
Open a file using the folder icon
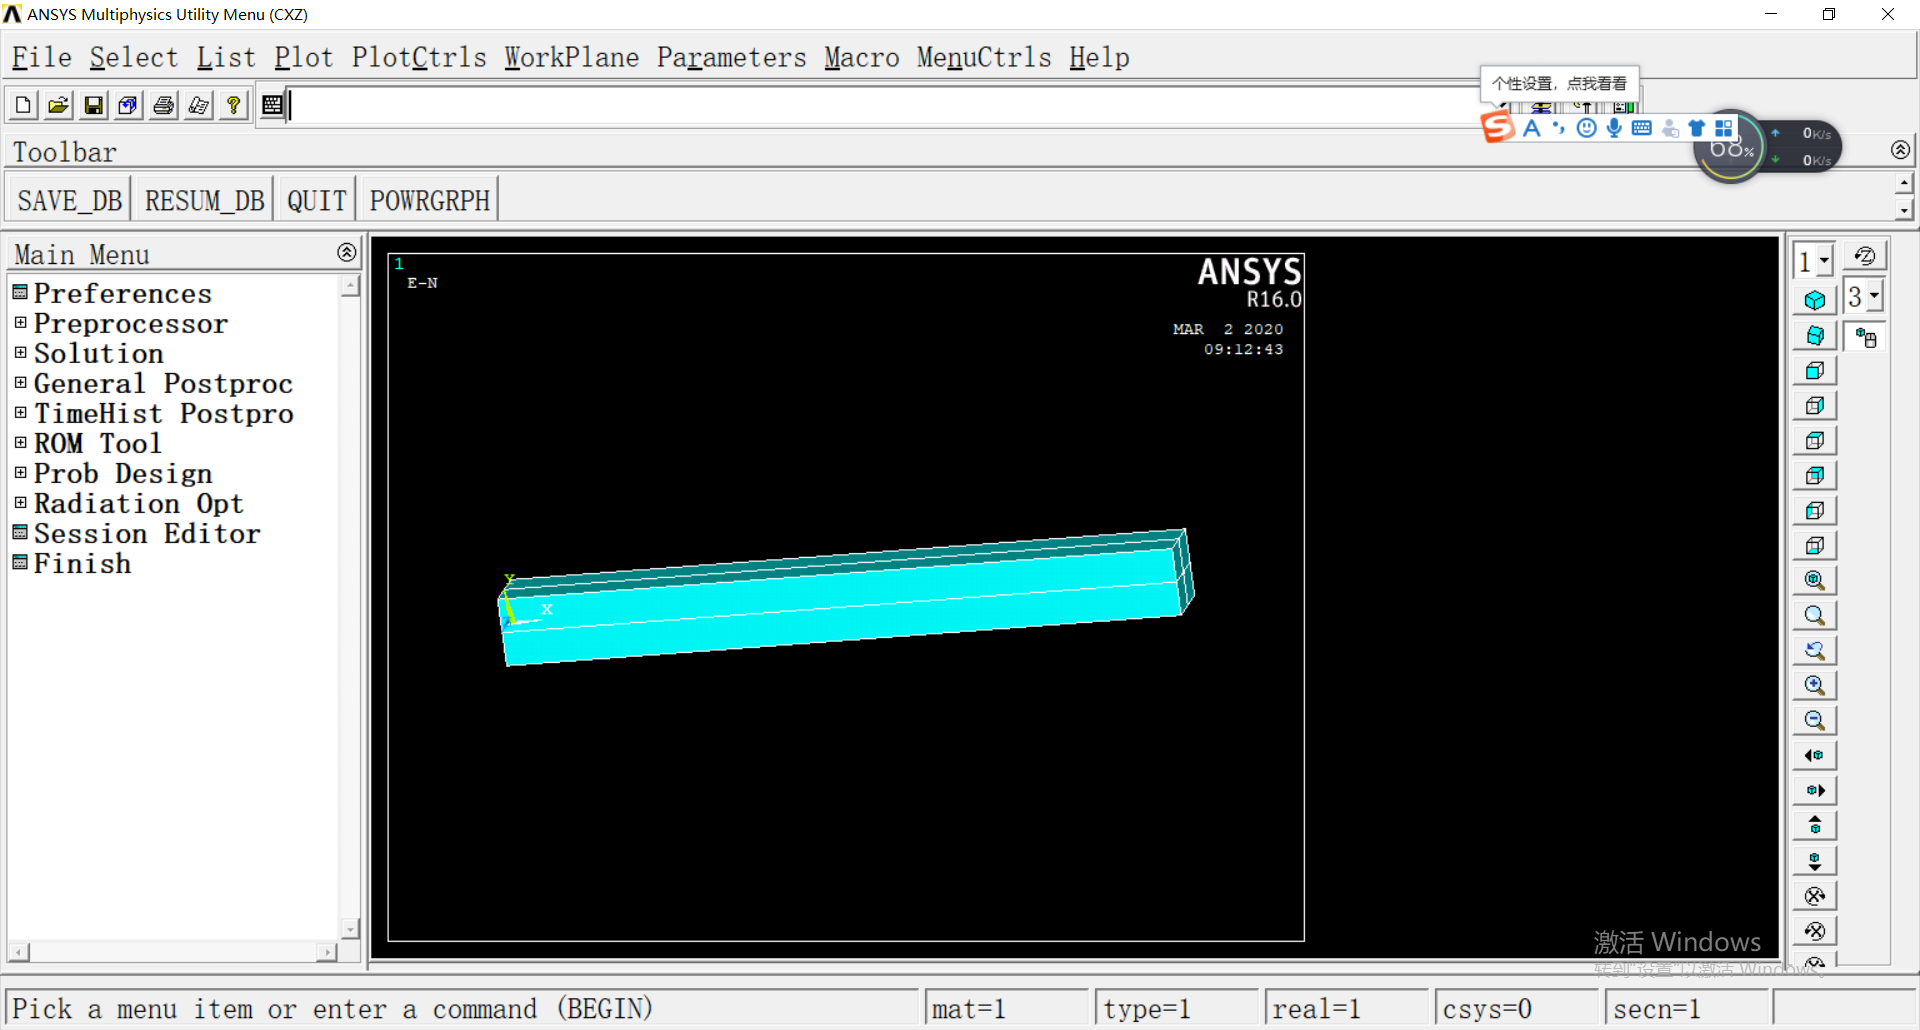tap(58, 104)
